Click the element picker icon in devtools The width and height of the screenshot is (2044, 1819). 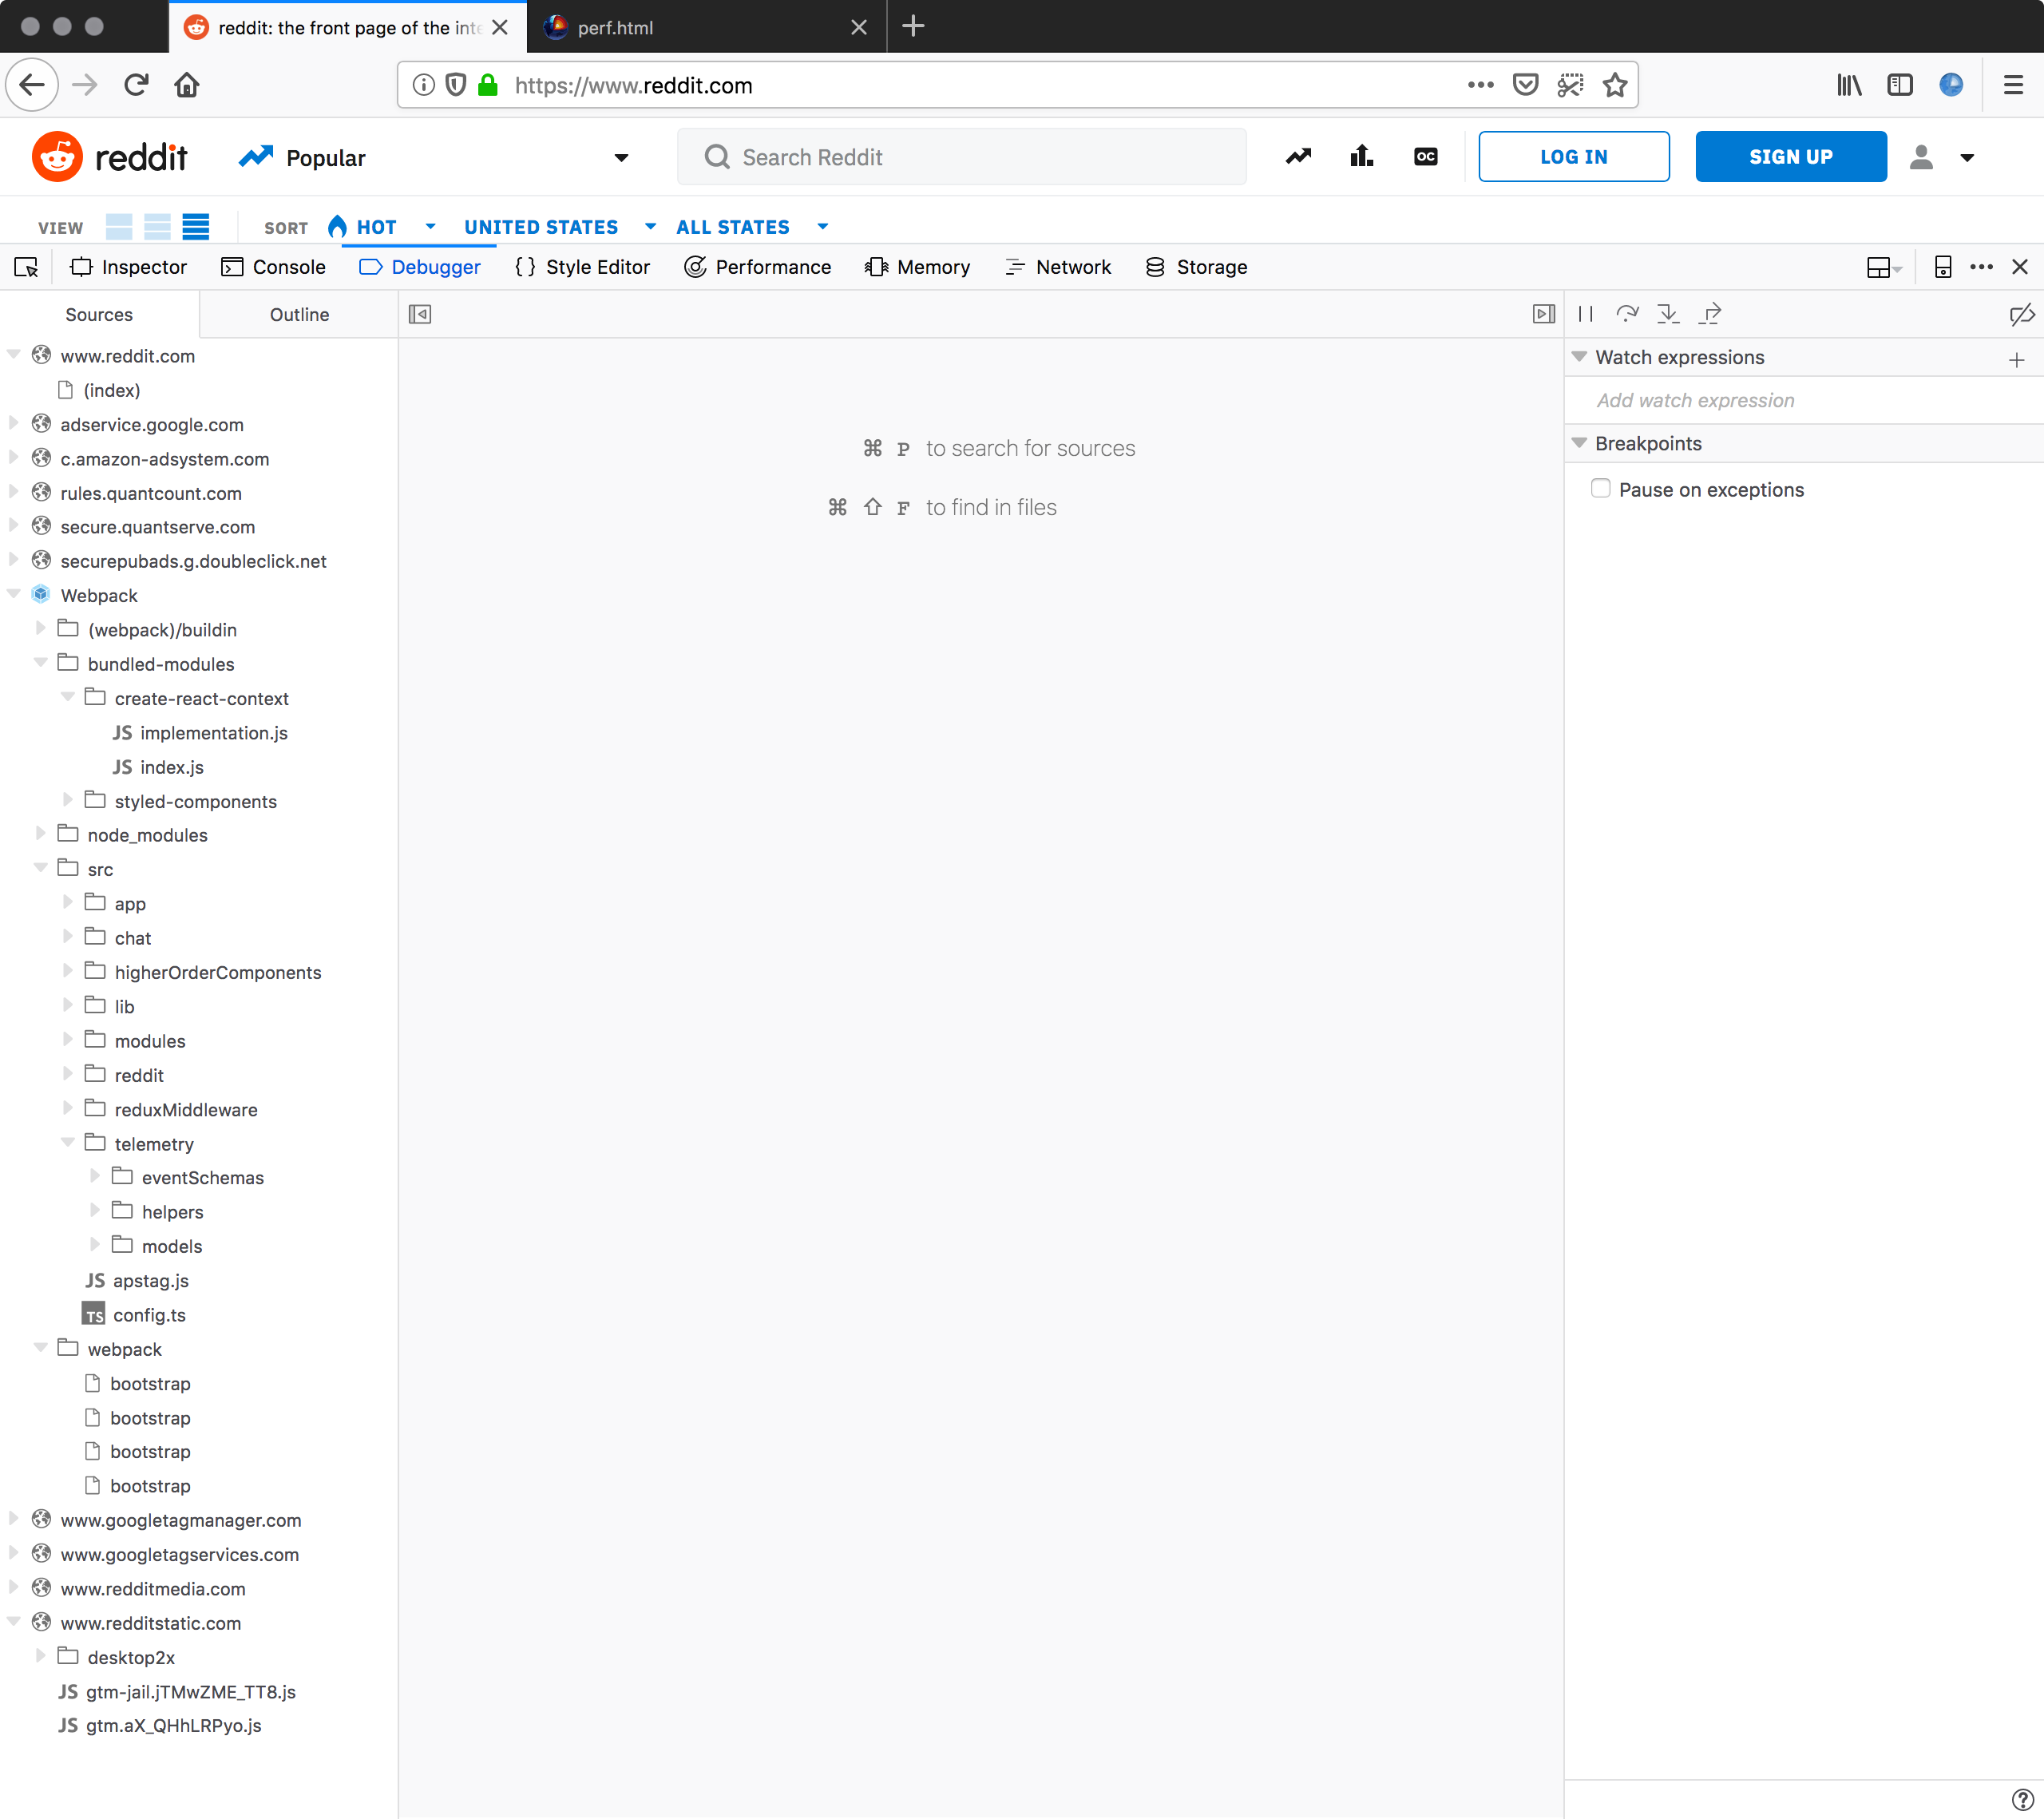(27, 267)
